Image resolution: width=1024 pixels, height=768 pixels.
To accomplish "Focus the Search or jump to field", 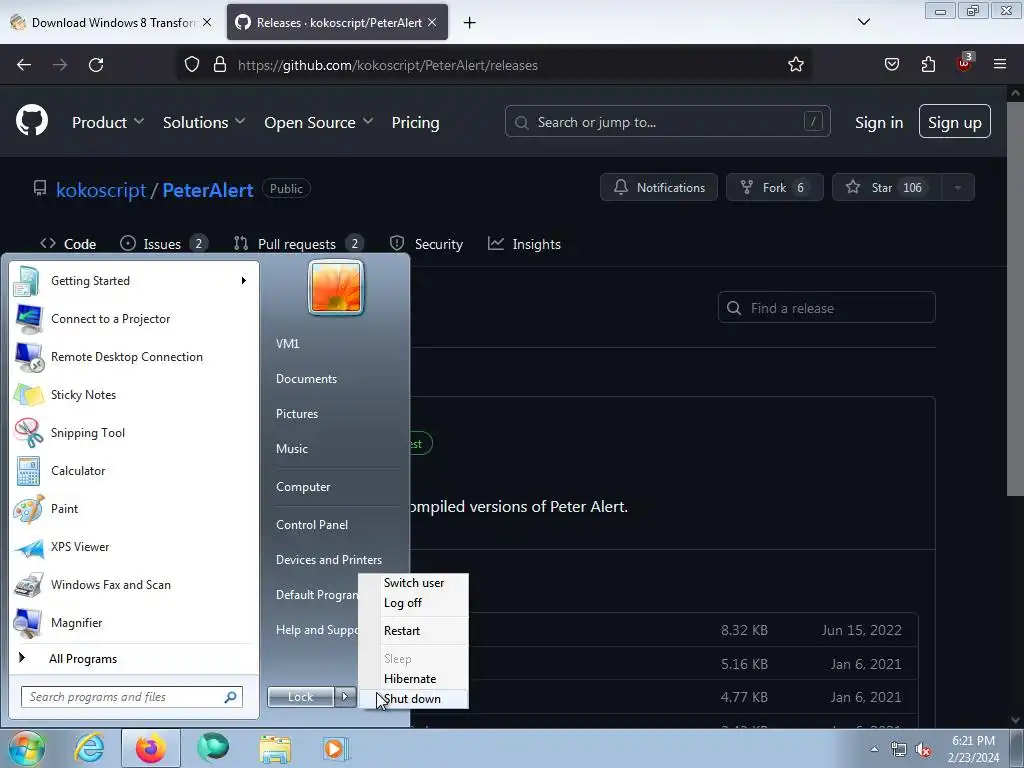I will (667, 121).
